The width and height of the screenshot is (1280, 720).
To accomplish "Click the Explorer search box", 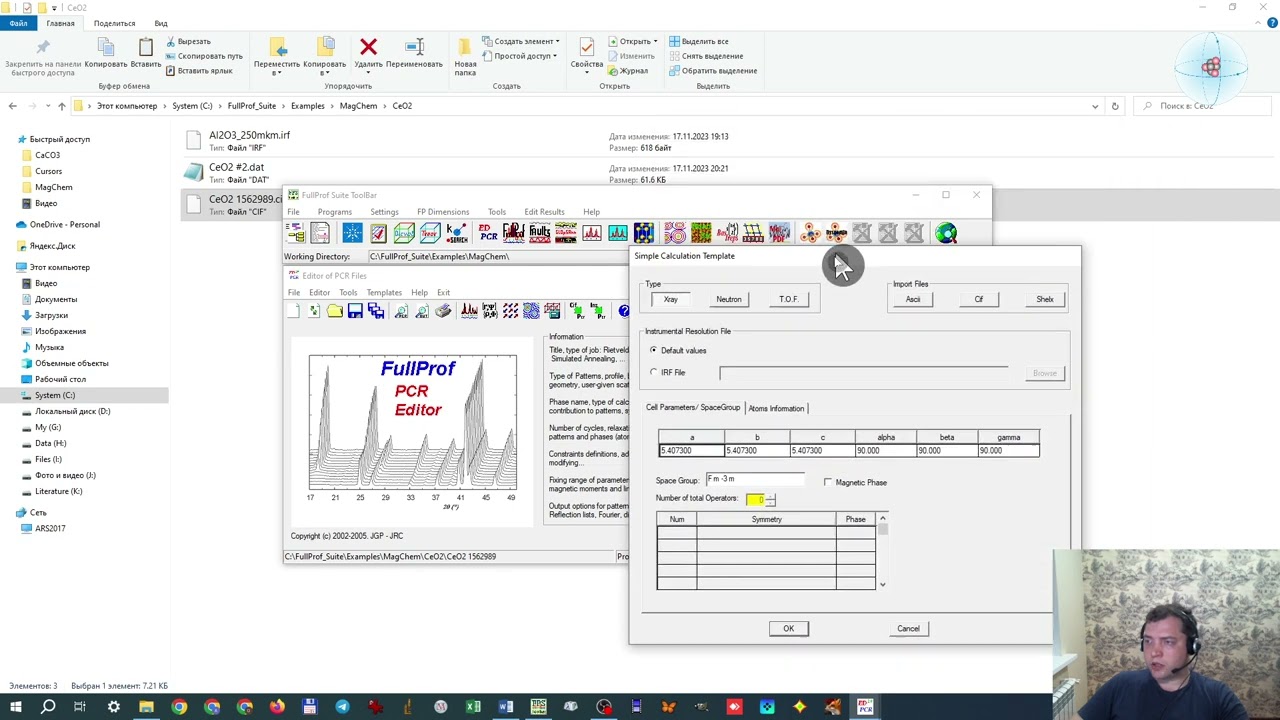I will click(1205, 106).
